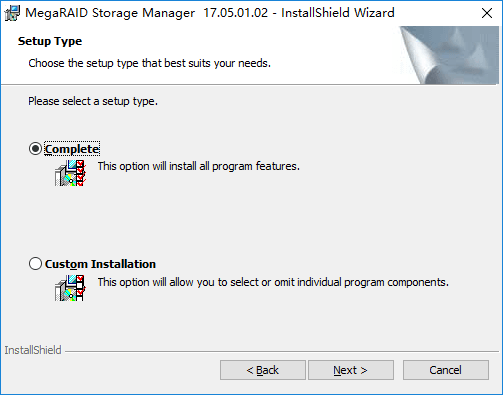Click the Custom Installation label text
The width and height of the screenshot is (503, 395).
100,264
